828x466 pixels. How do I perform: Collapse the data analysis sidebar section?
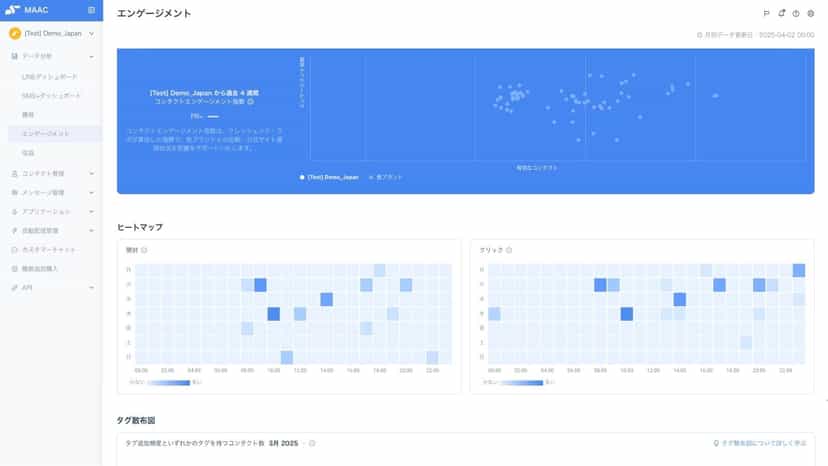tap(91, 57)
